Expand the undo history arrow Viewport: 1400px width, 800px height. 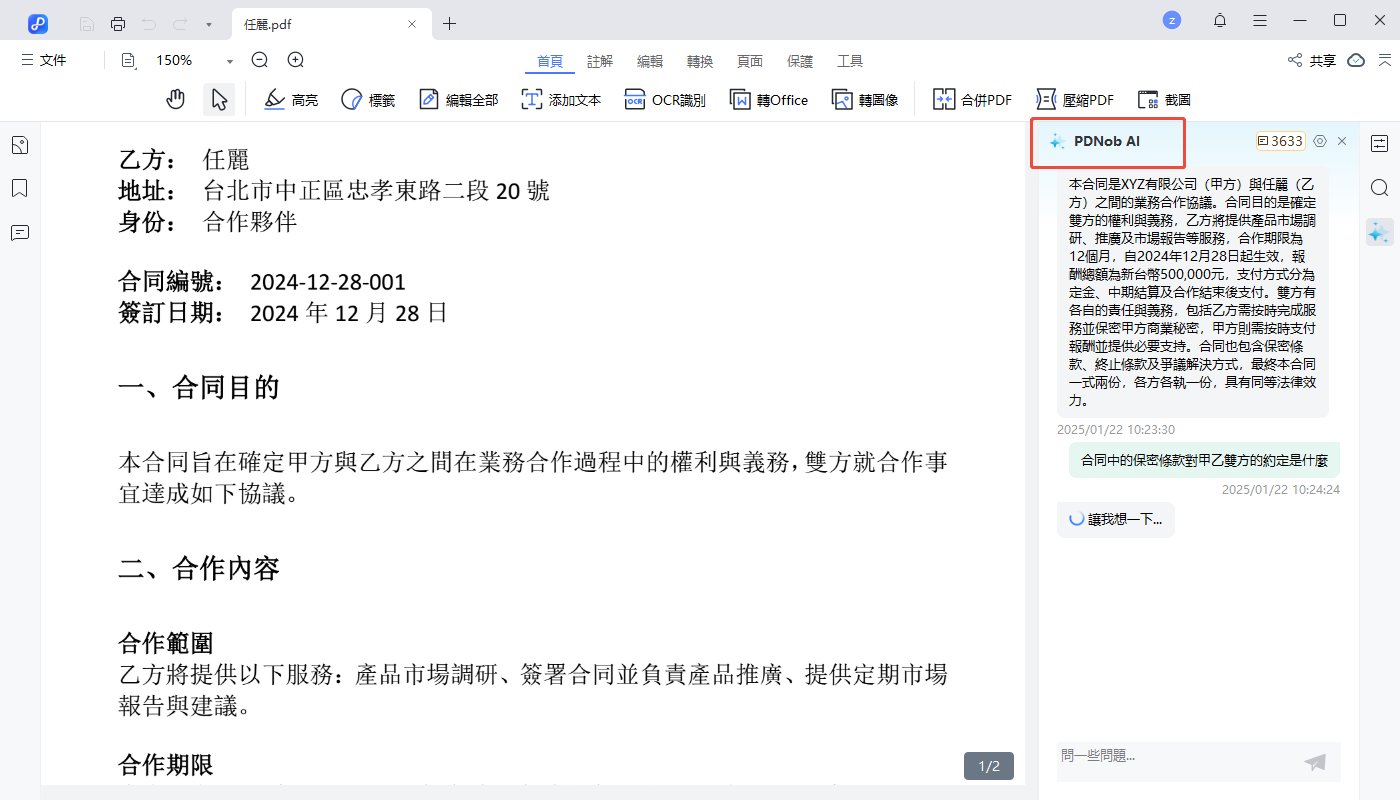coord(206,23)
